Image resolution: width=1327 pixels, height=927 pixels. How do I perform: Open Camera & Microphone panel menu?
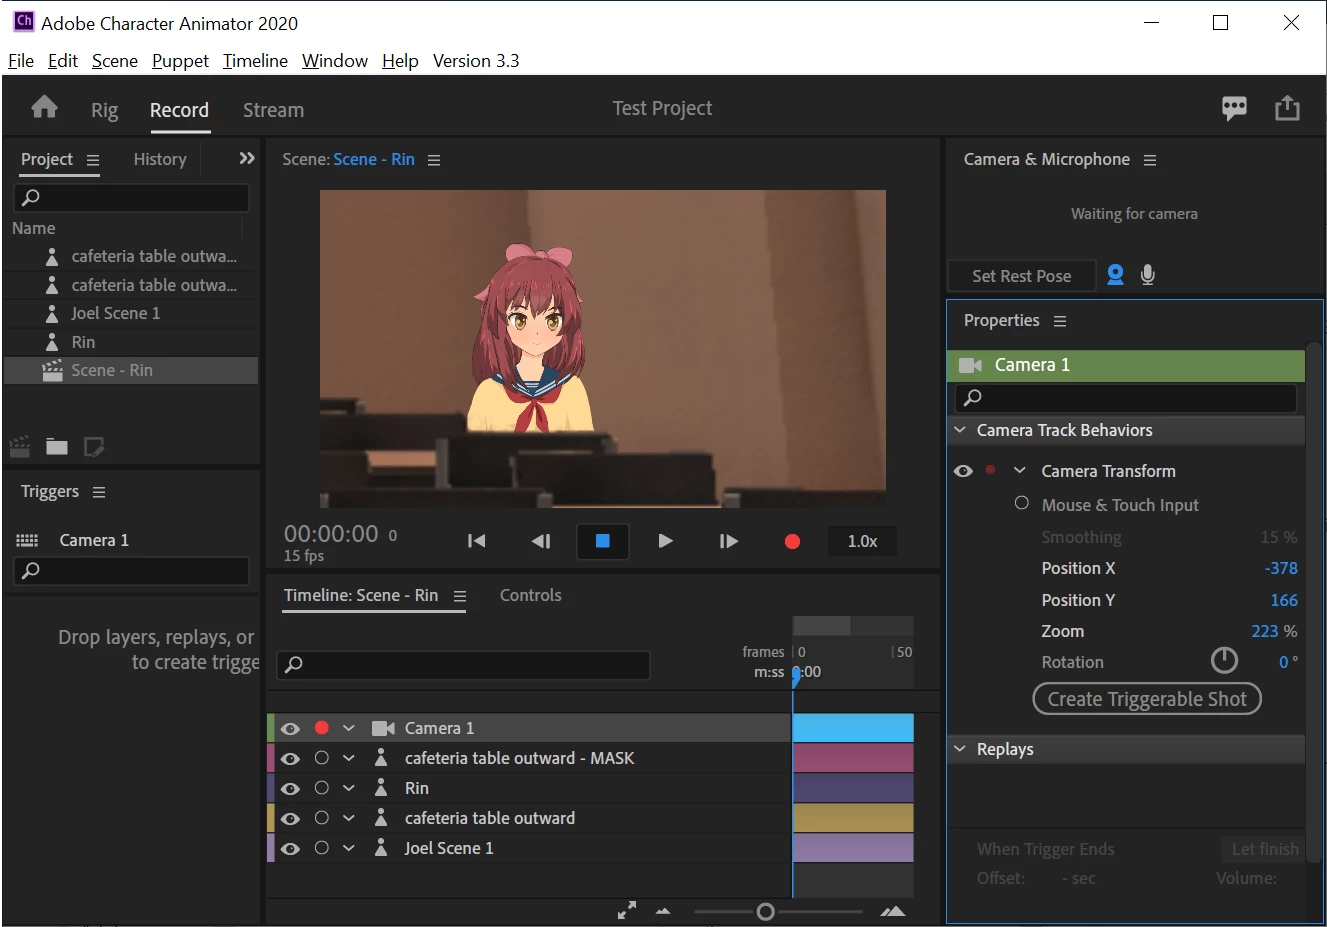1150,160
